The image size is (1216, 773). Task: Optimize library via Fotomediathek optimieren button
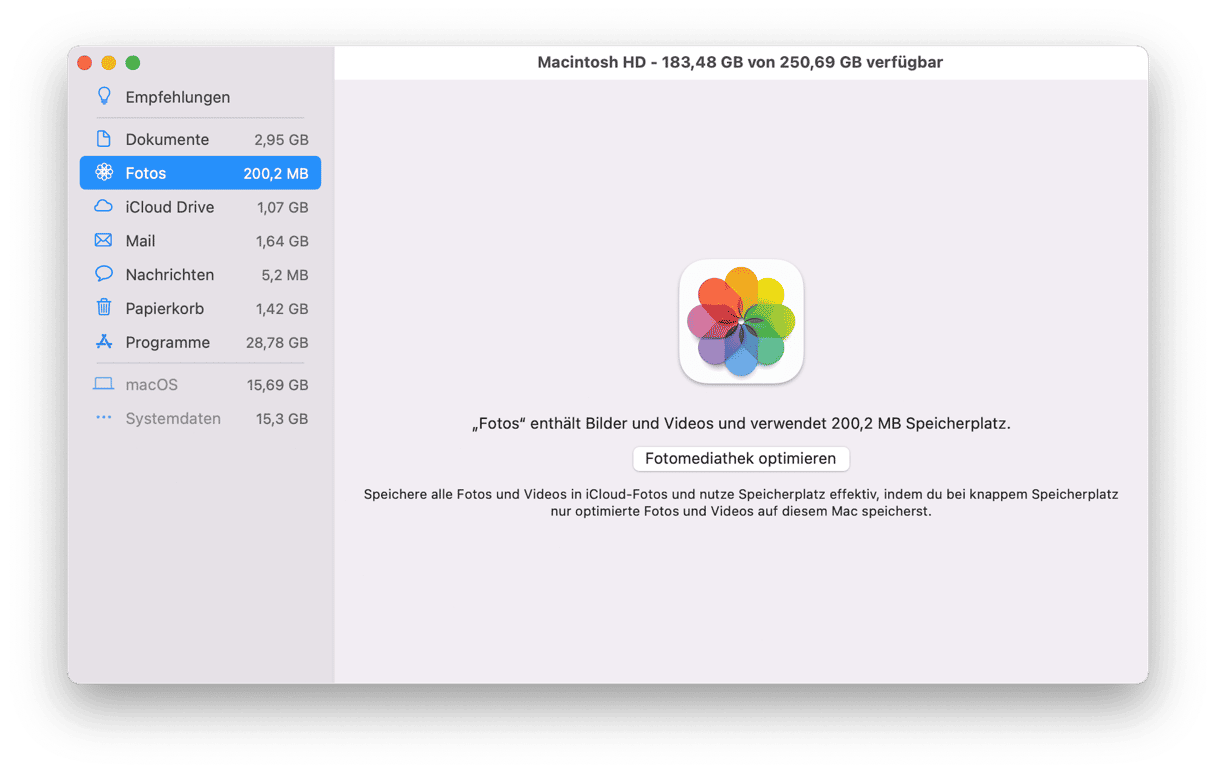(741, 458)
